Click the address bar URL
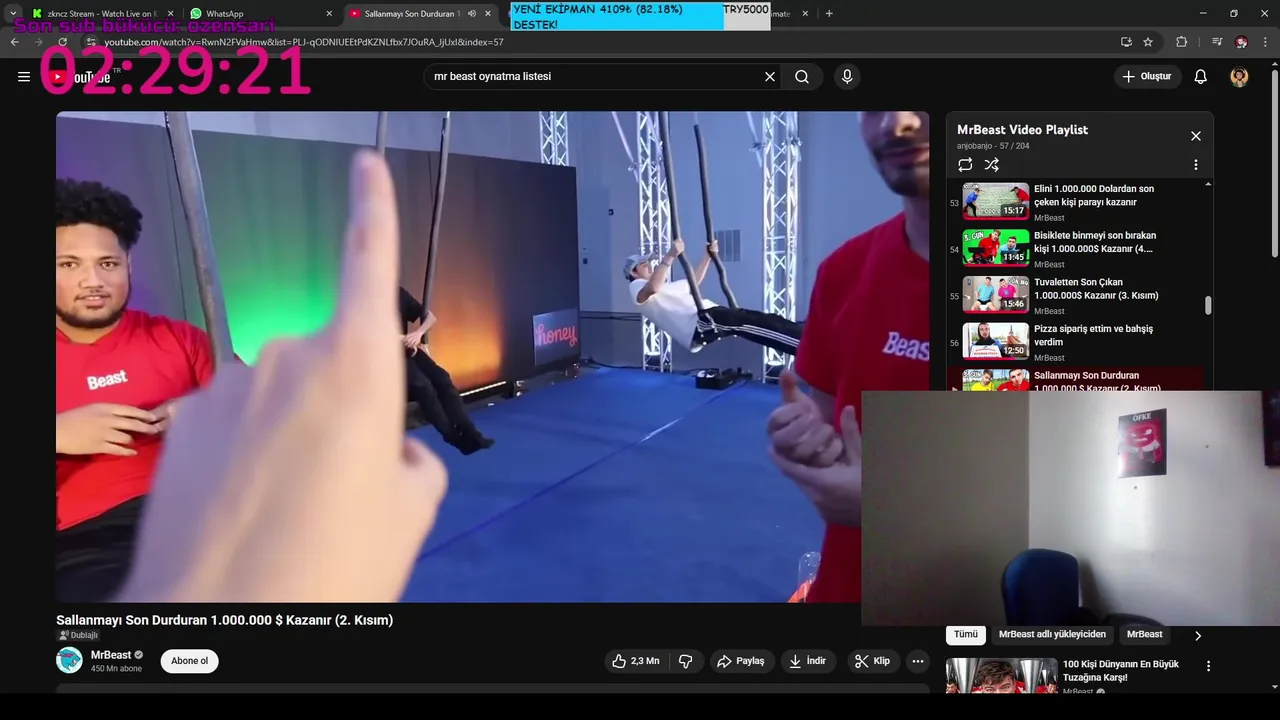The image size is (1280, 720). tap(304, 42)
